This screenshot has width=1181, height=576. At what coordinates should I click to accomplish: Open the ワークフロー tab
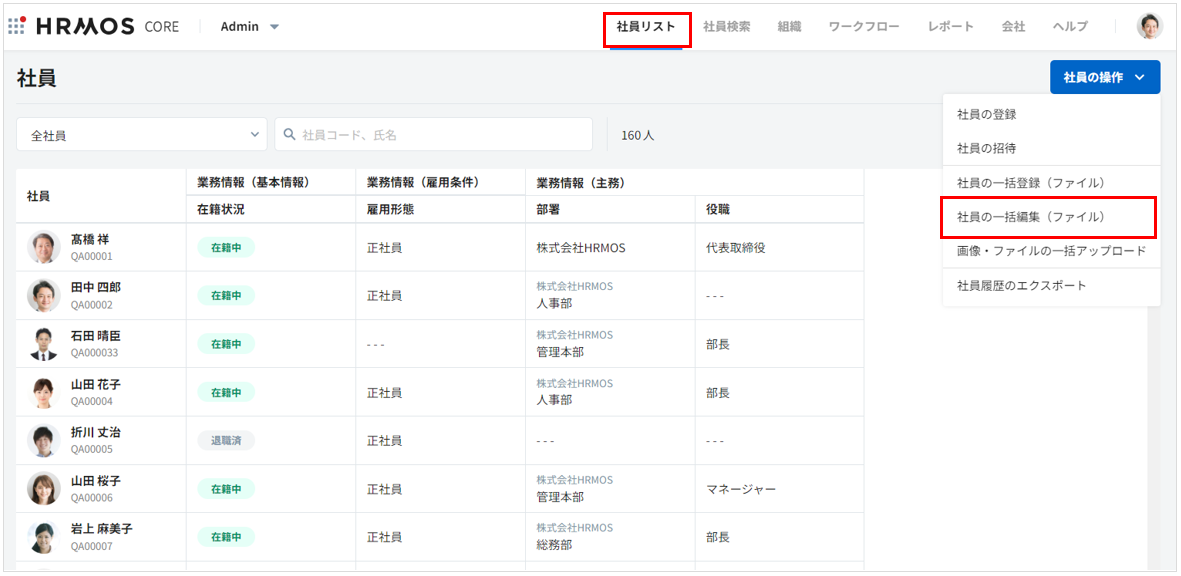point(864,26)
